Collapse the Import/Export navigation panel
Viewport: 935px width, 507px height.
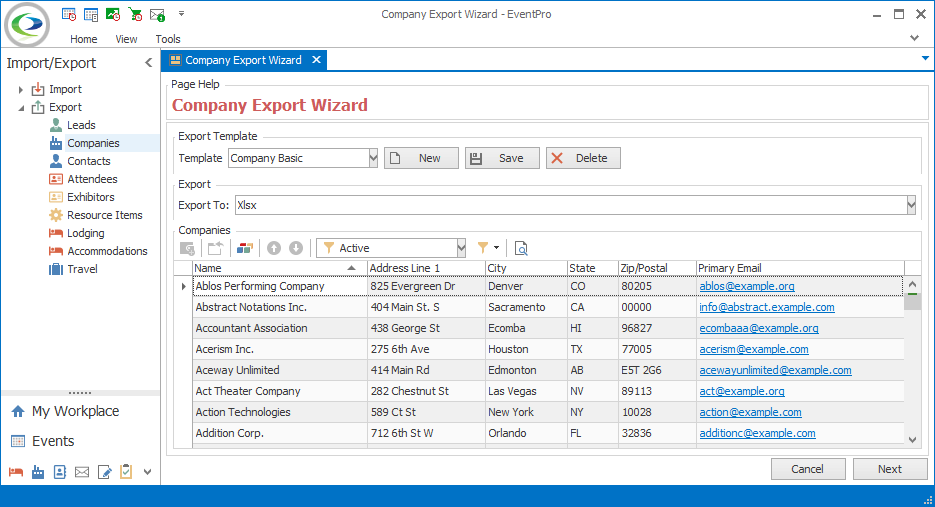tap(148, 63)
